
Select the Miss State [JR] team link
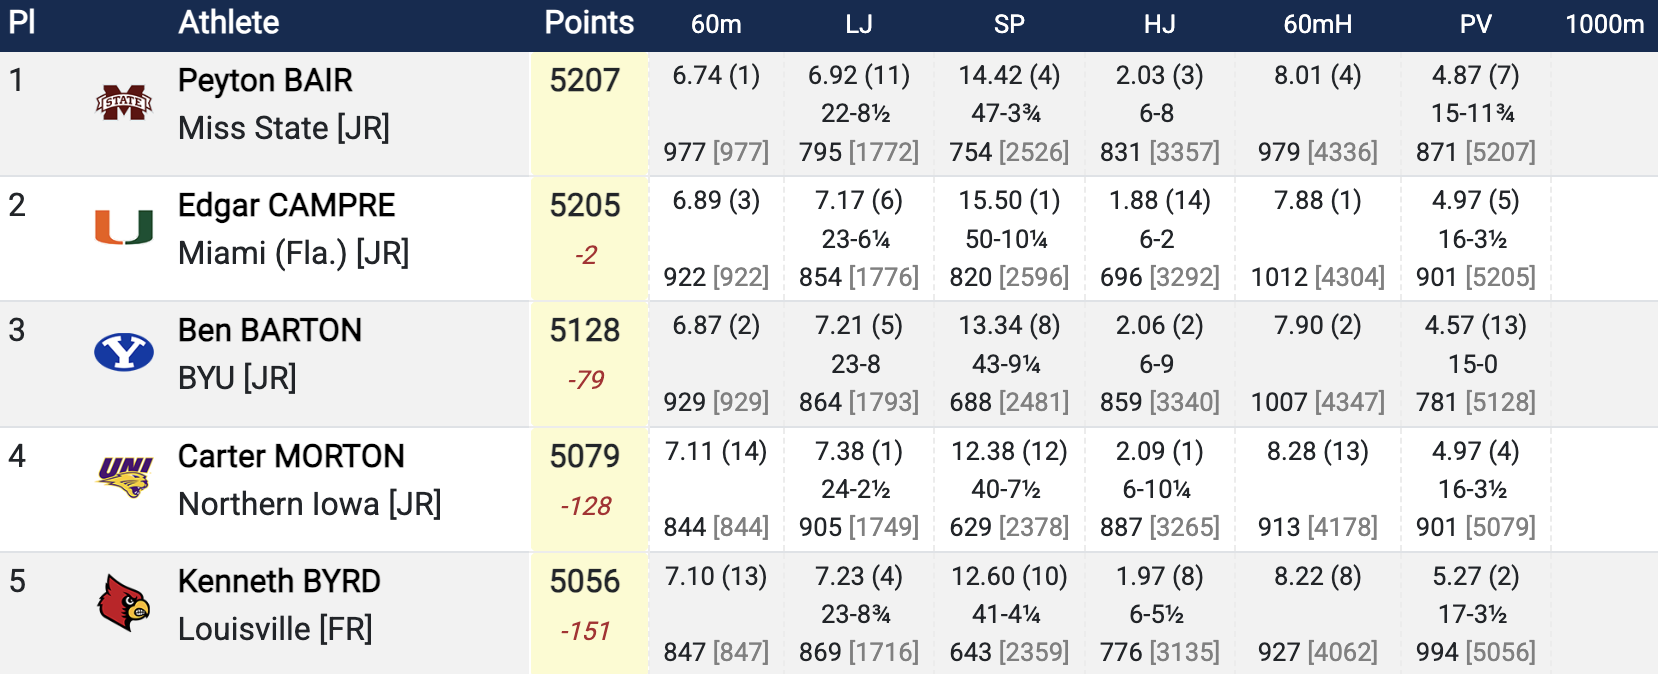(283, 128)
